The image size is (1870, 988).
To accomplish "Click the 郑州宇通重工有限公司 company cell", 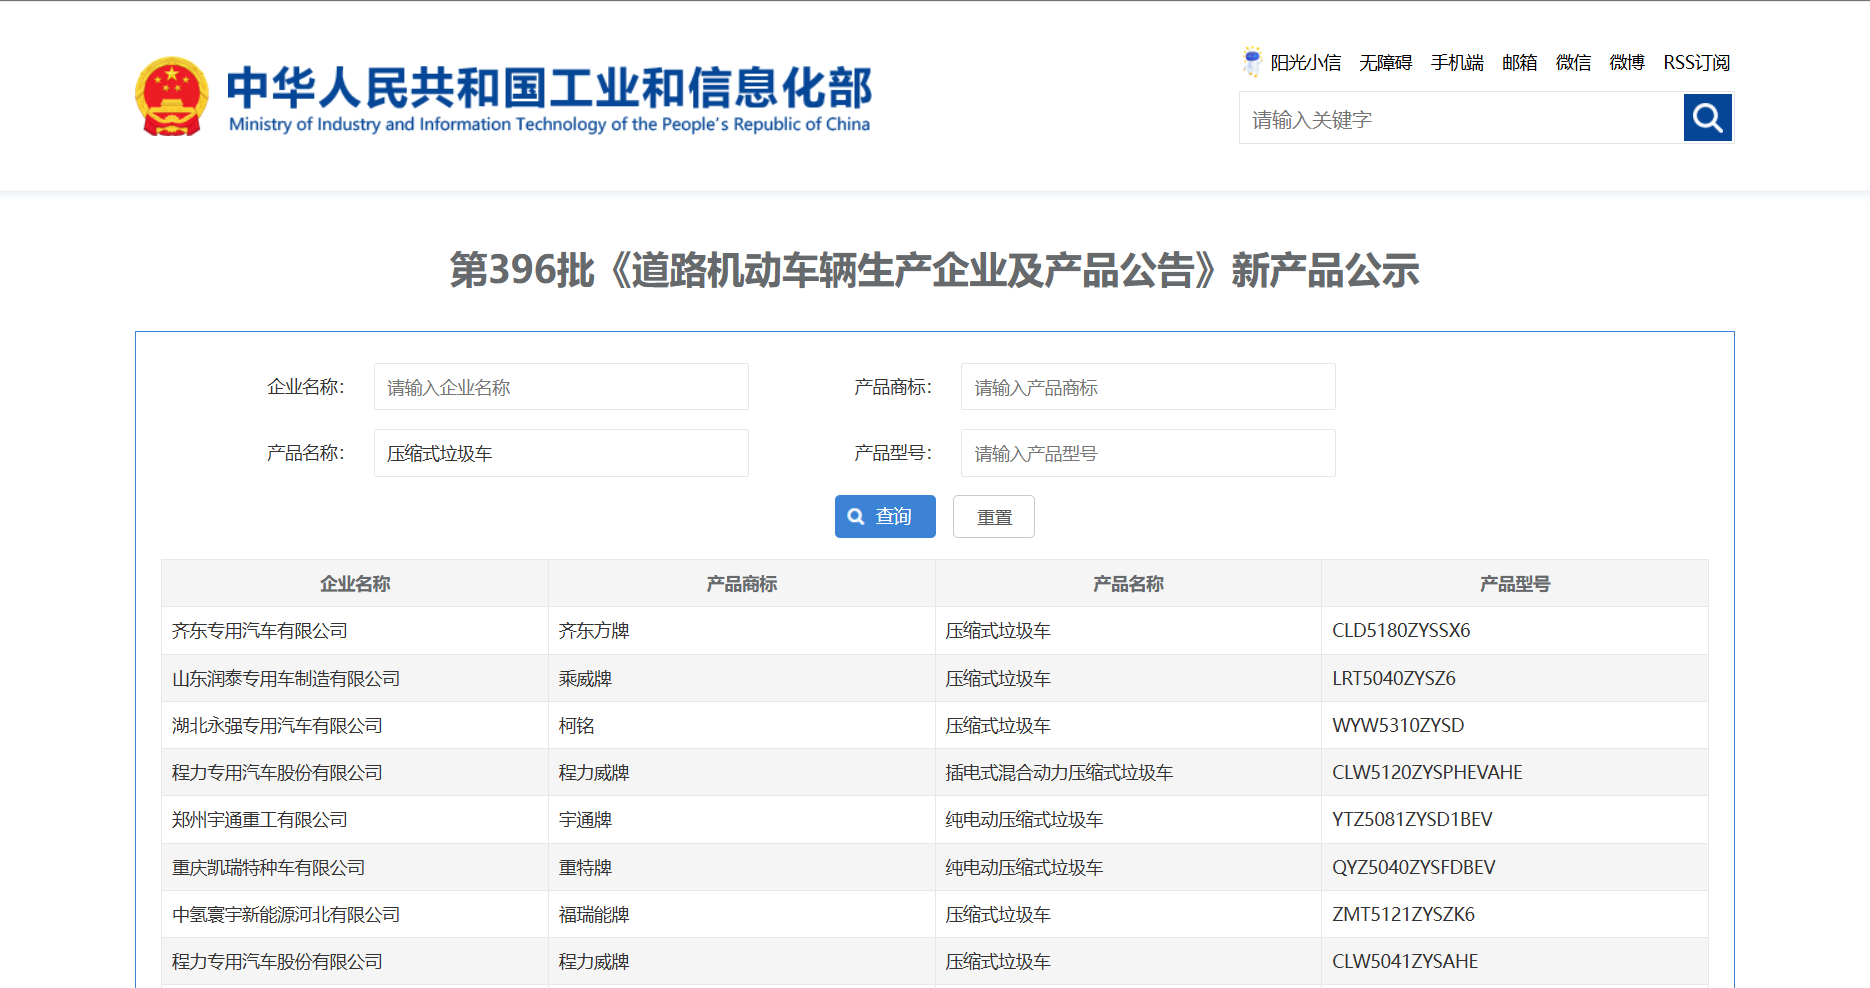I will [260, 820].
